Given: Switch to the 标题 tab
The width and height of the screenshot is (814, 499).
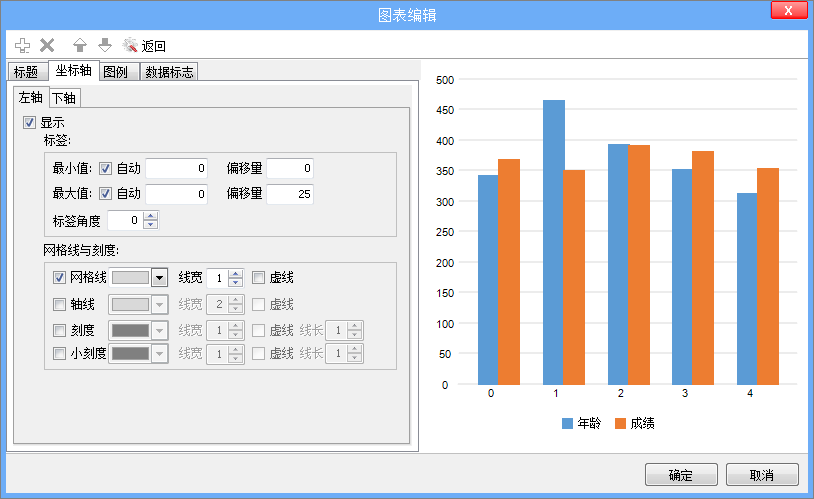Looking at the screenshot, I should [x=26, y=72].
